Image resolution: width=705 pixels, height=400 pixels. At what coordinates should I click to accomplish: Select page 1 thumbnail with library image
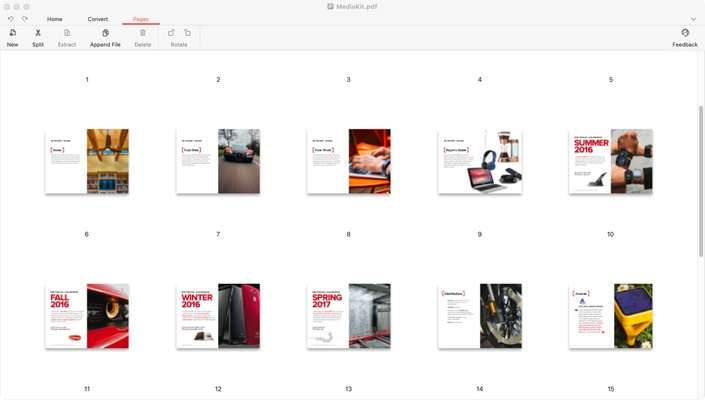pyautogui.click(x=87, y=161)
